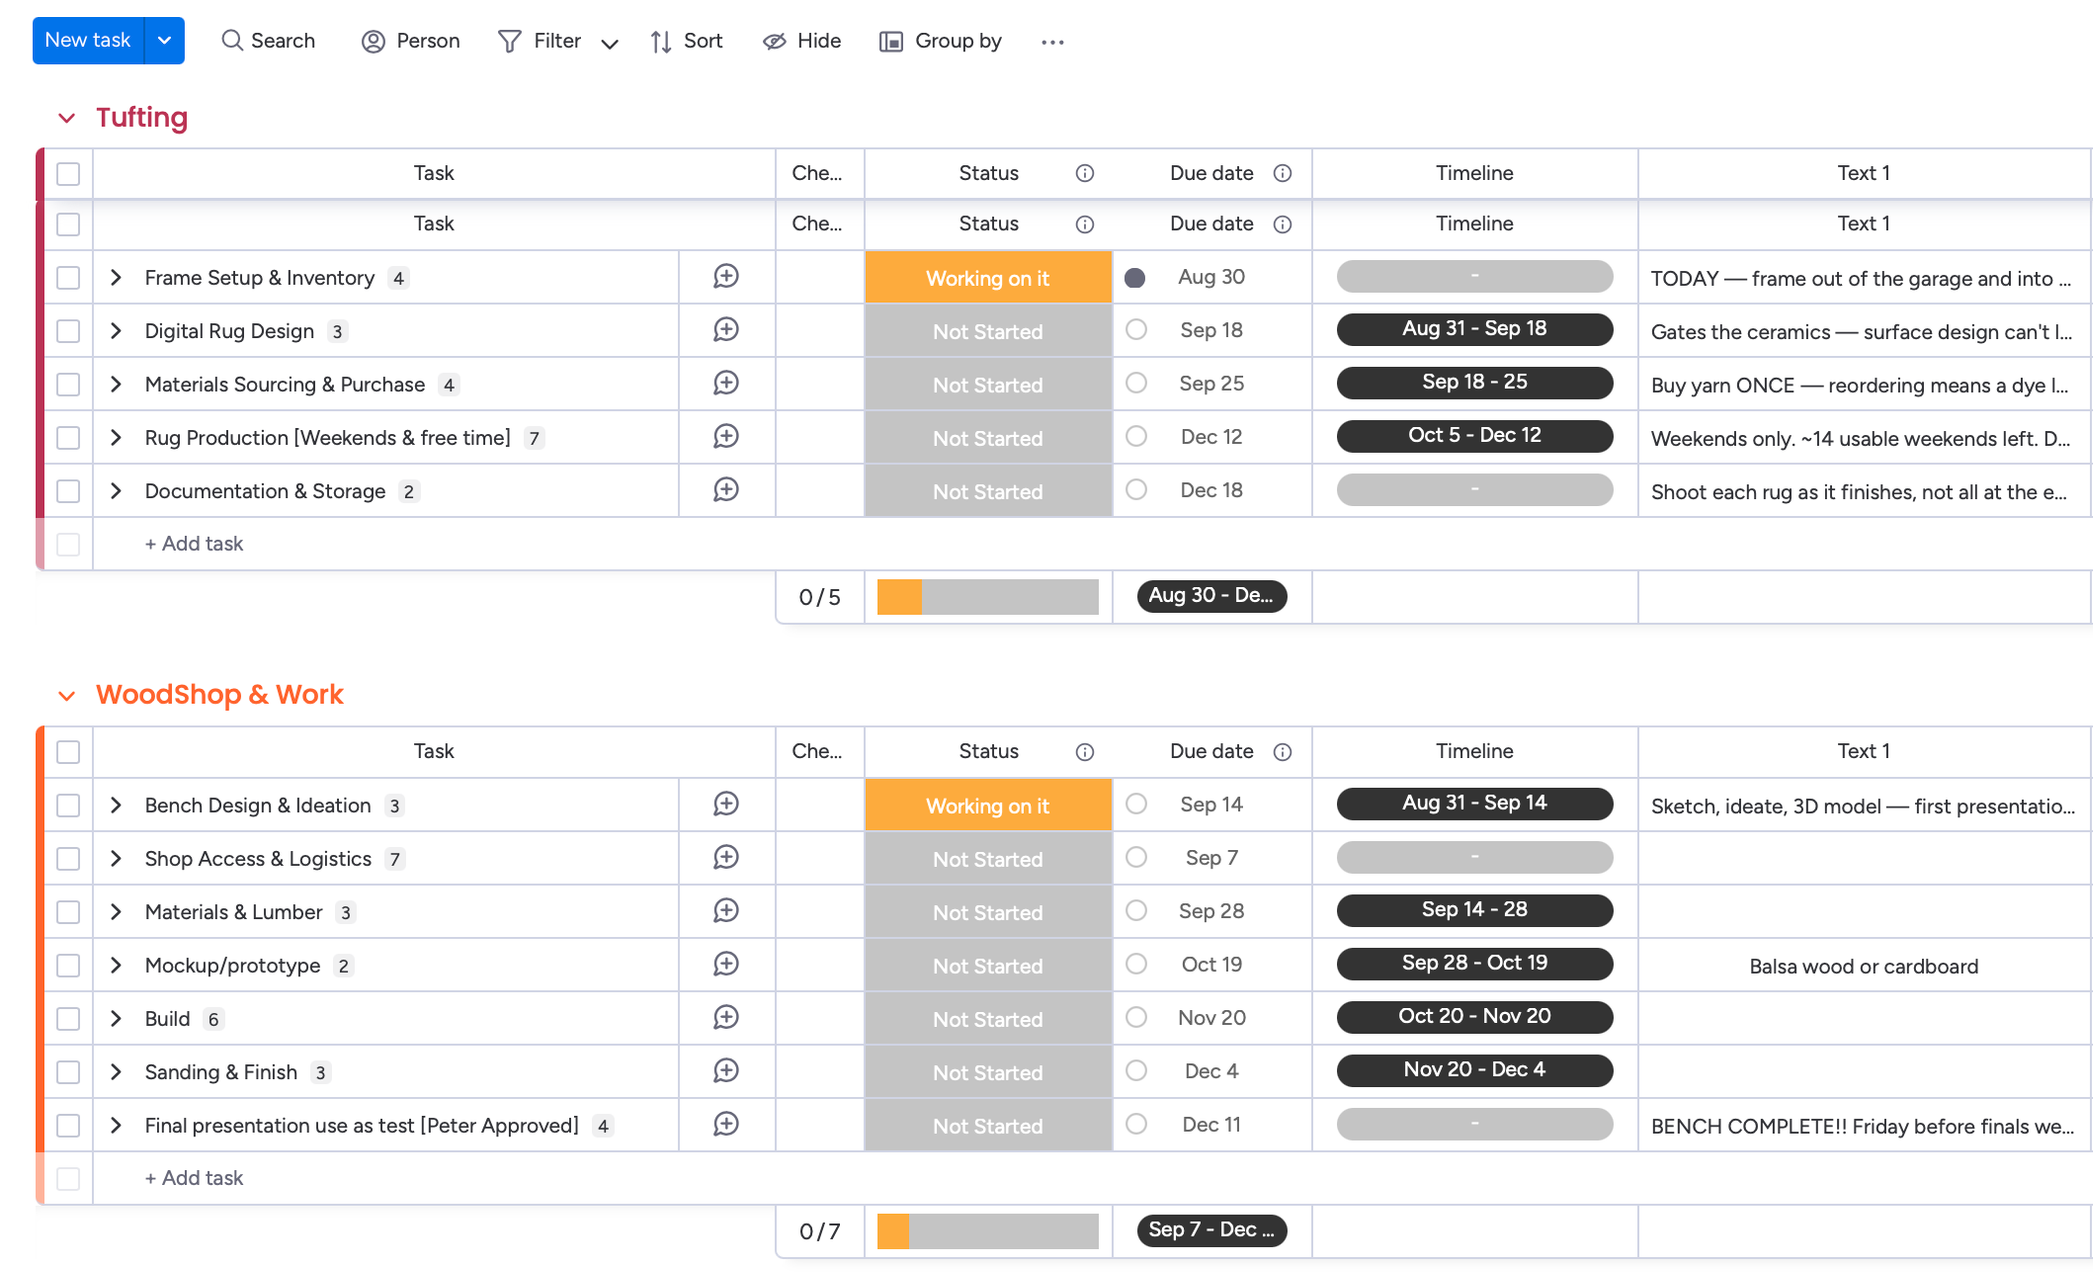Click the Text 1 column header in WoodShop
2093x1281 pixels.
[1863, 752]
